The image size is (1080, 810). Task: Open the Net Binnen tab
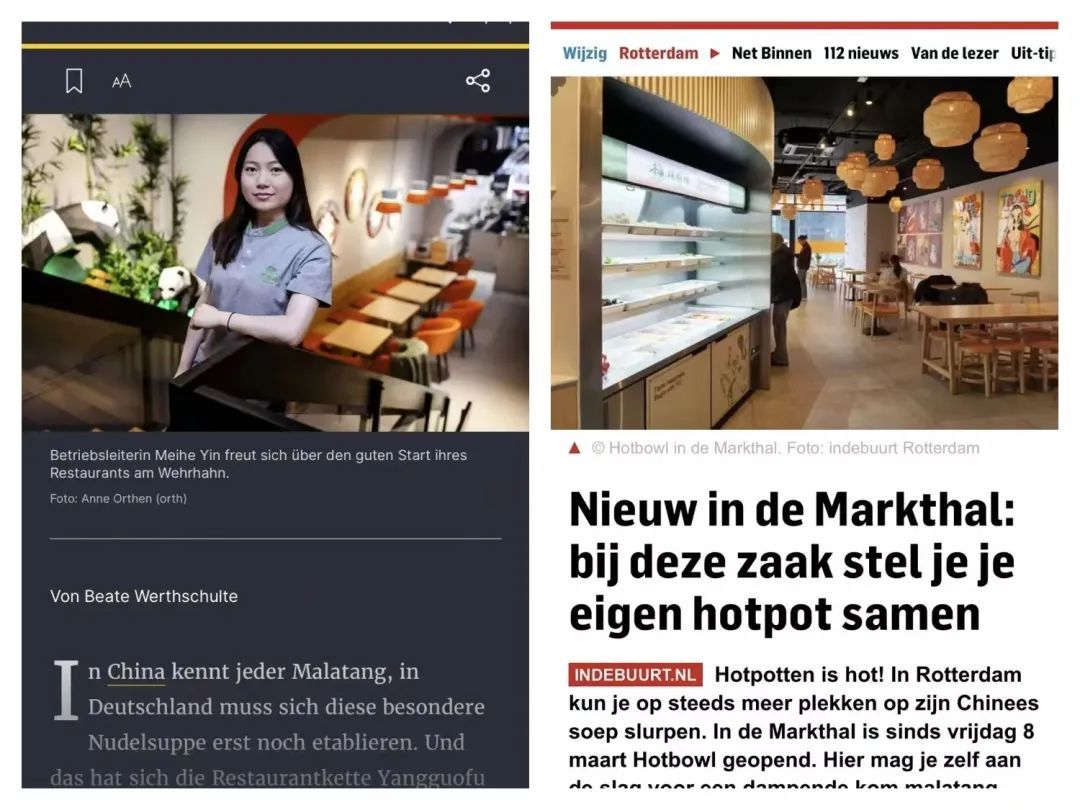771,53
